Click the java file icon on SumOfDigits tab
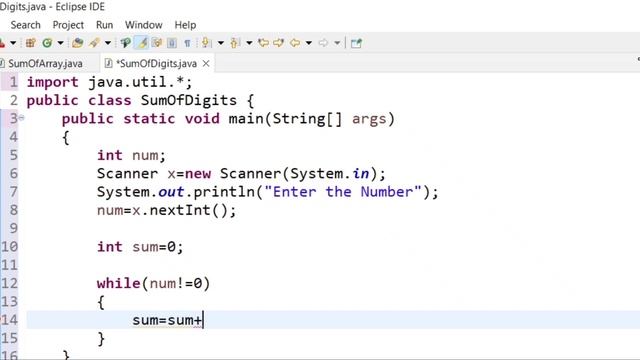The height and width of the screenshot is (360, 640). point(108,63)
